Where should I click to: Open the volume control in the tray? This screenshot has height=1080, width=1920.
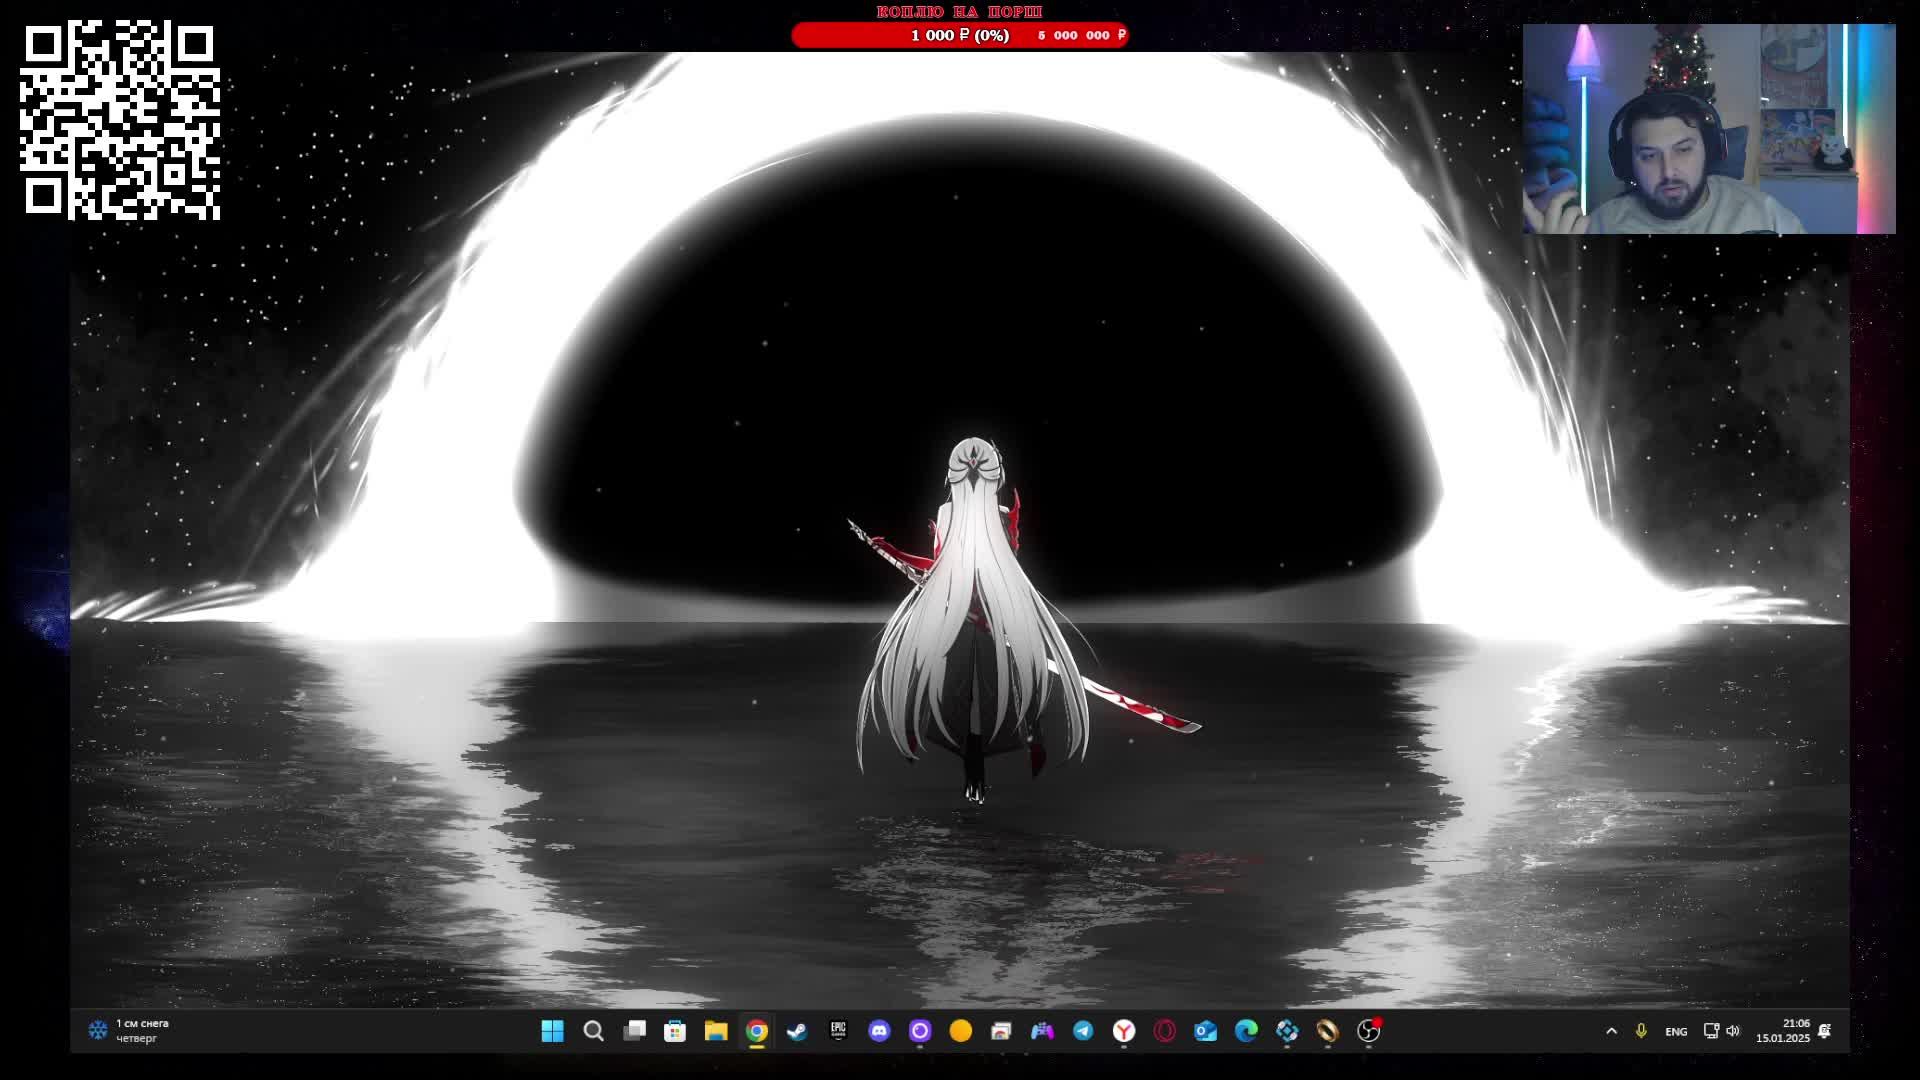[1733, 1031]
